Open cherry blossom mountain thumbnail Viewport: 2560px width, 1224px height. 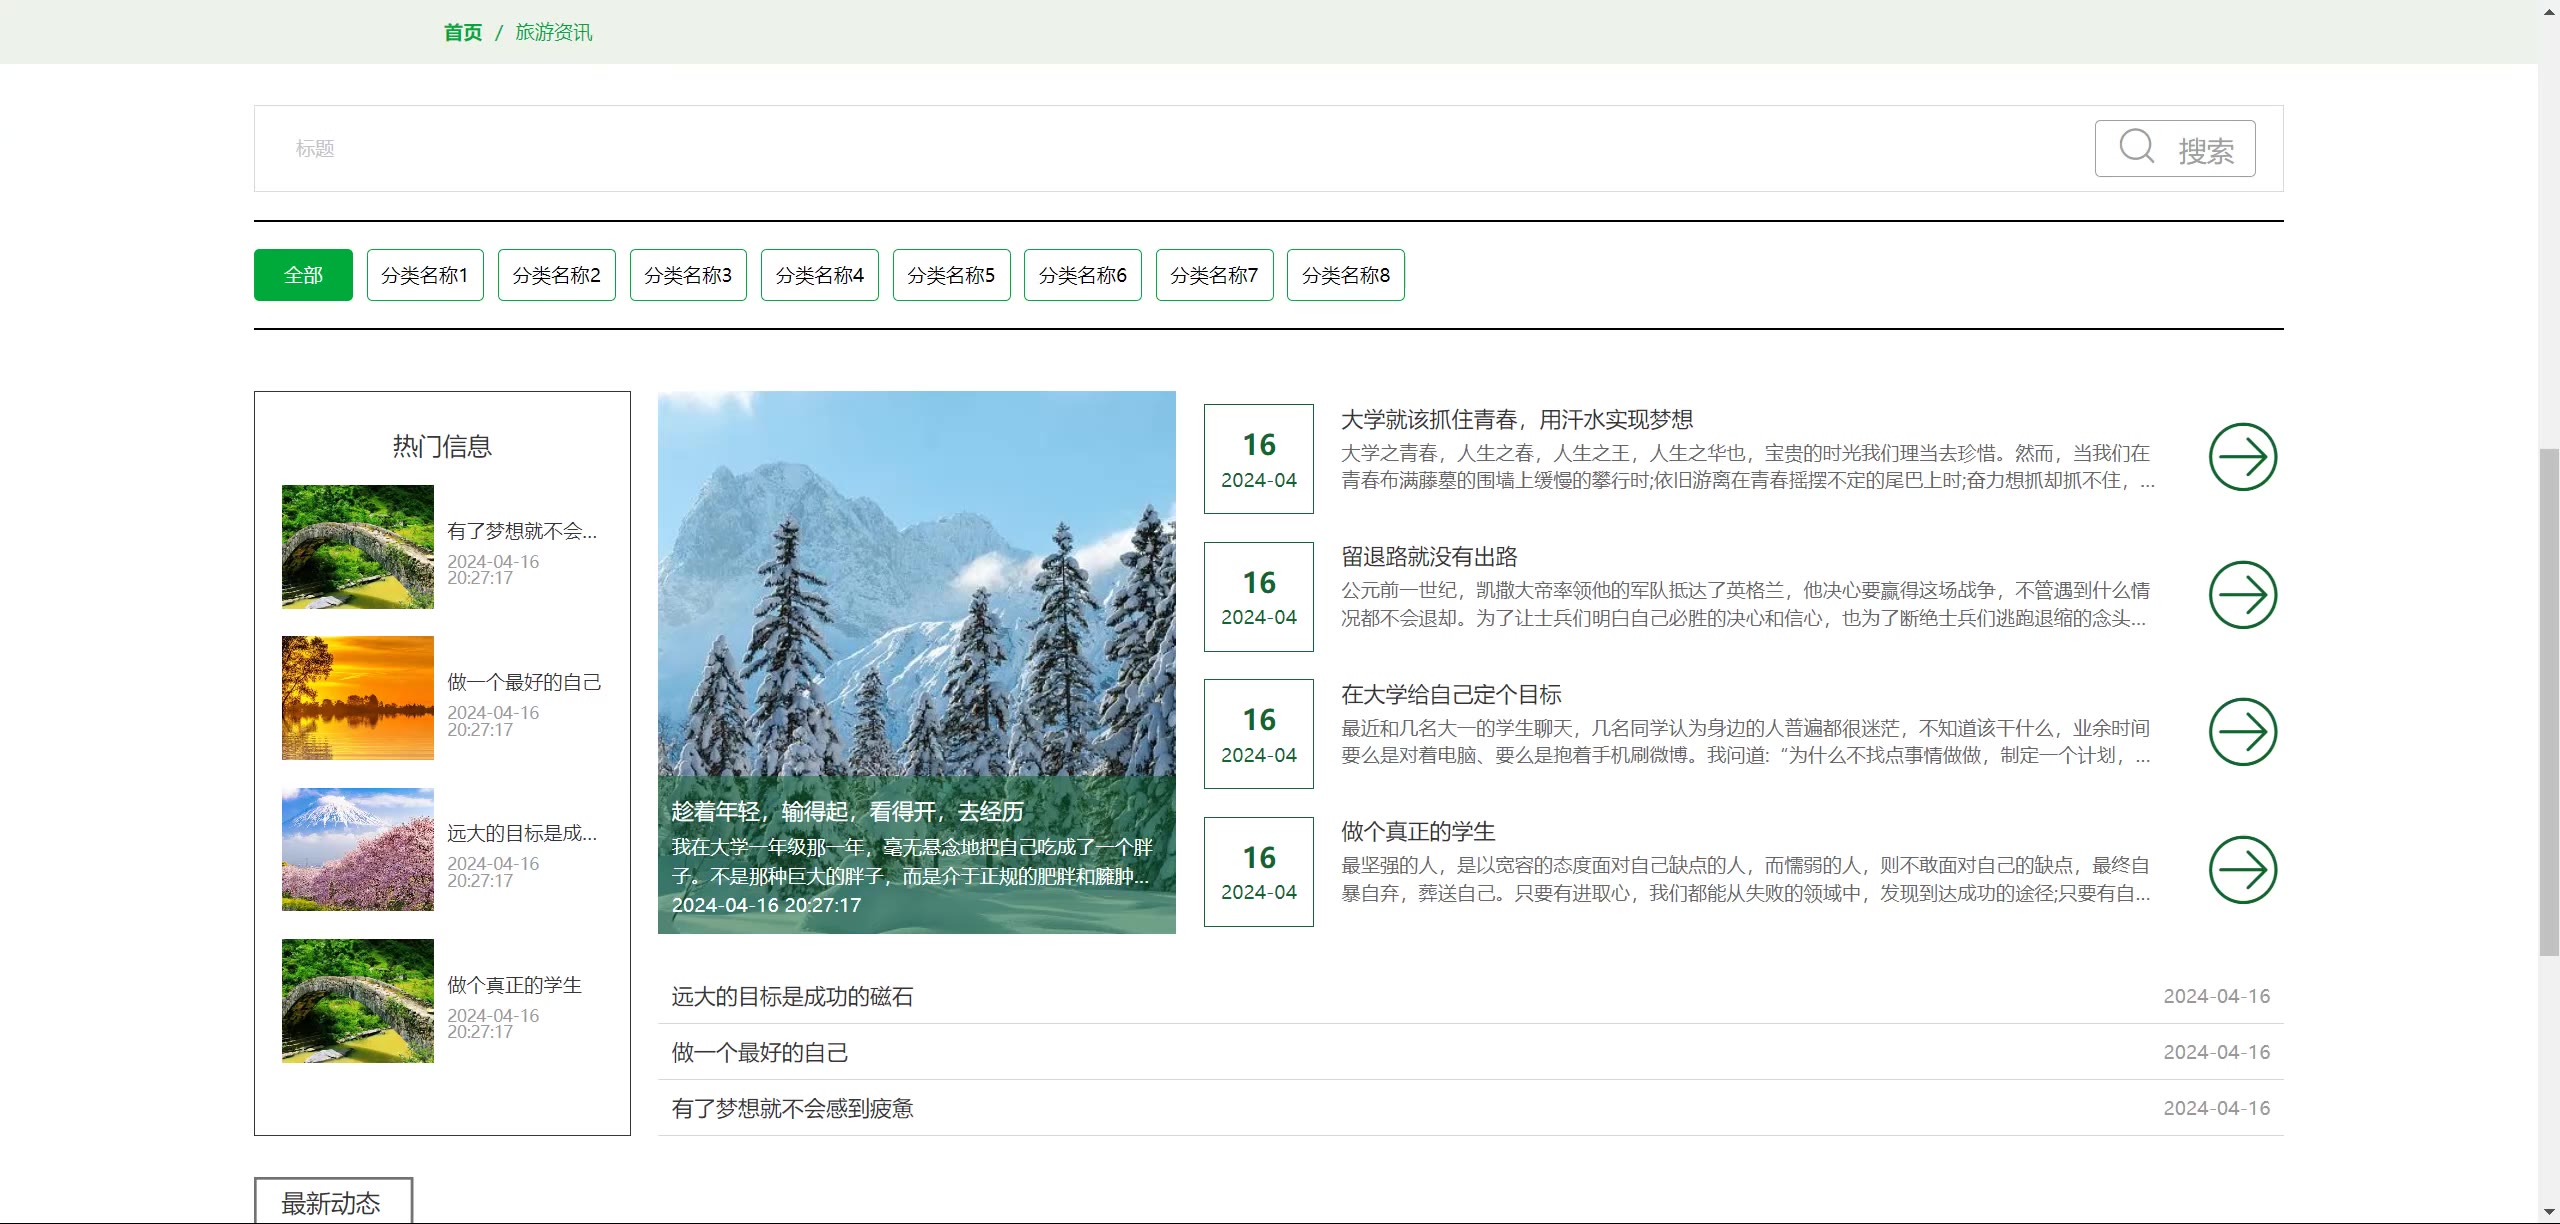(x=358, y=849)
